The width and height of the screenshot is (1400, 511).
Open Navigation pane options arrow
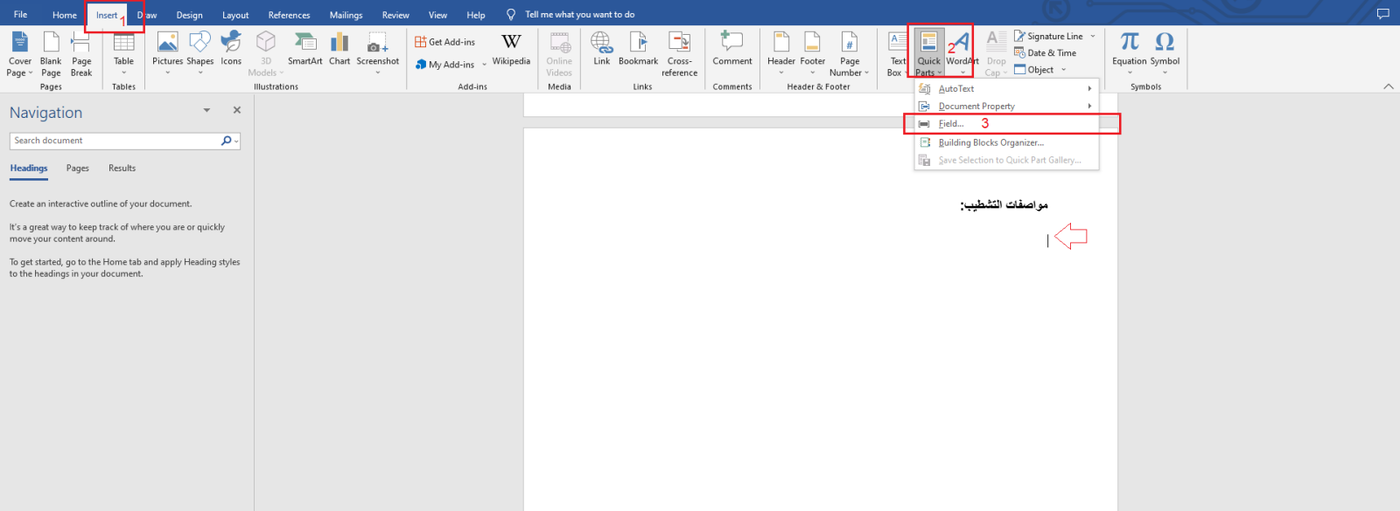(x=207, y=110)
